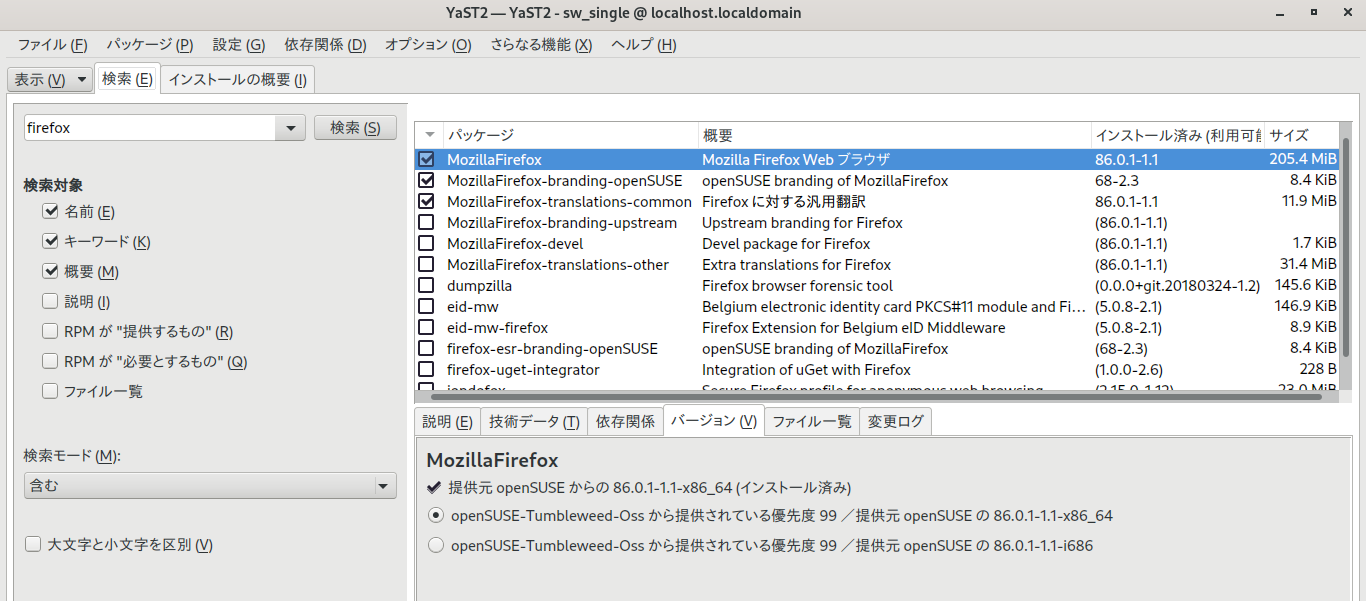
Task: Toggle status icon of MozillaFirefox-devel
Action: 427,244
